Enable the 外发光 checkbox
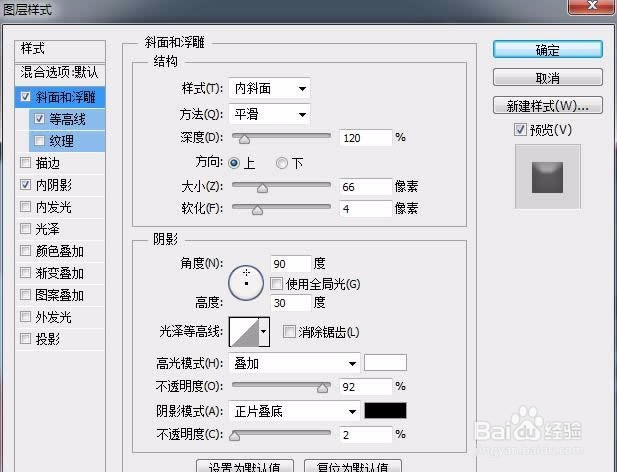617x472 pixels. [25, 317]
